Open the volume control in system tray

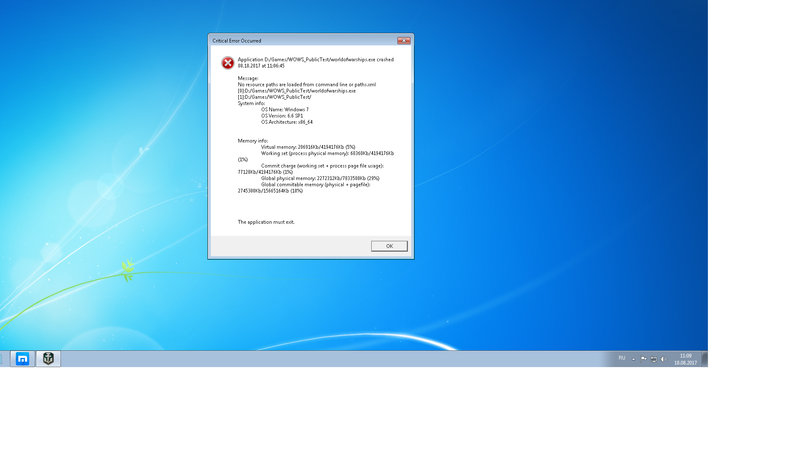click(665, 358)
